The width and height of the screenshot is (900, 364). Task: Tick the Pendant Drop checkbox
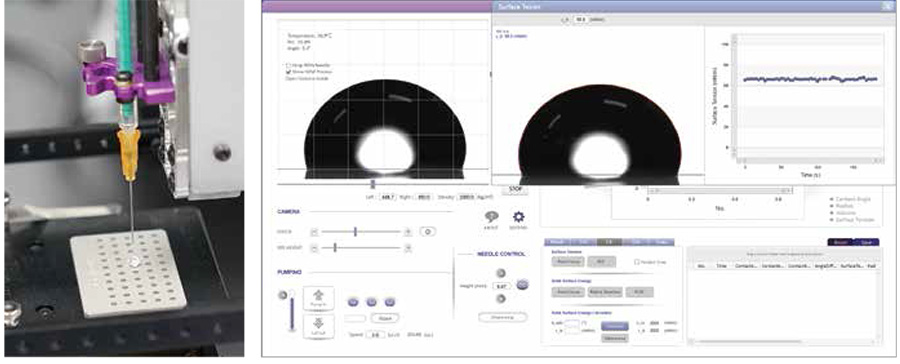click(x=637, y=262)
